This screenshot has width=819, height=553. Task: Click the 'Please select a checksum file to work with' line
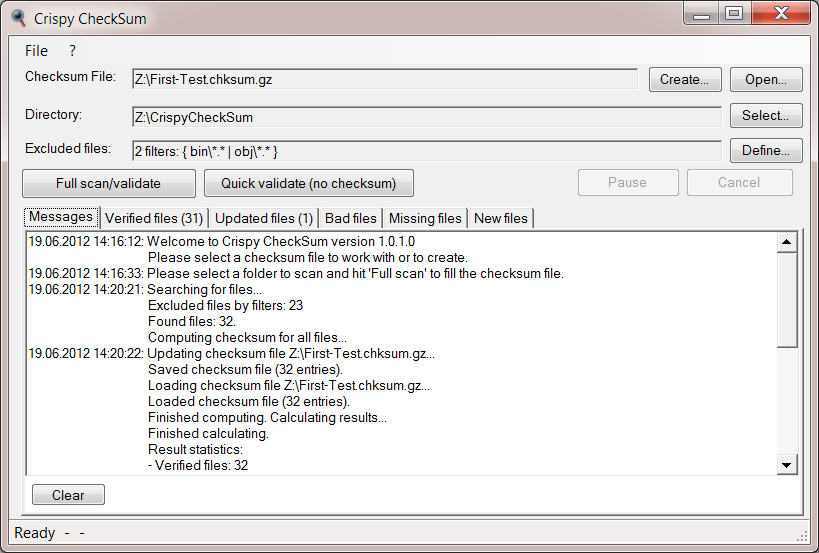[x=308, y=257]
